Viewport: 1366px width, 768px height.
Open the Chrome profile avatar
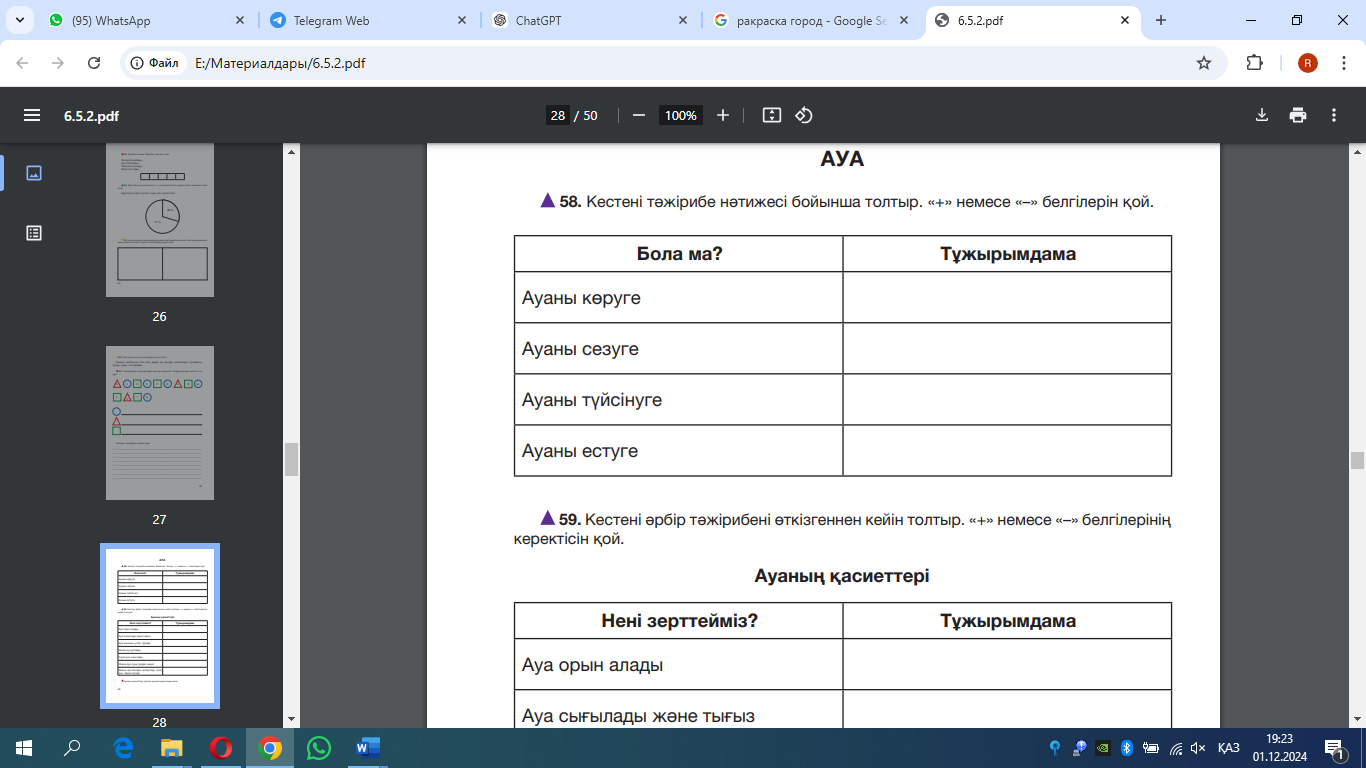point(1308,63)
